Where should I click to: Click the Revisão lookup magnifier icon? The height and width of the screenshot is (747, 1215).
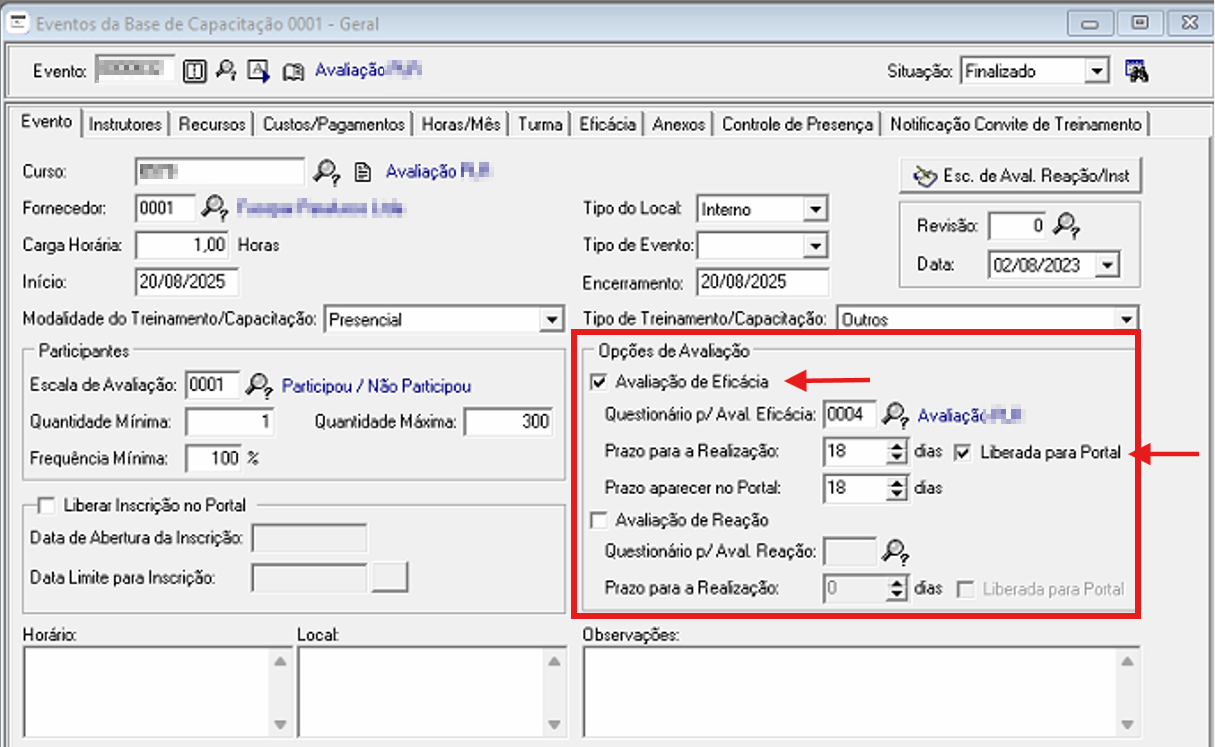(1068, 227)
